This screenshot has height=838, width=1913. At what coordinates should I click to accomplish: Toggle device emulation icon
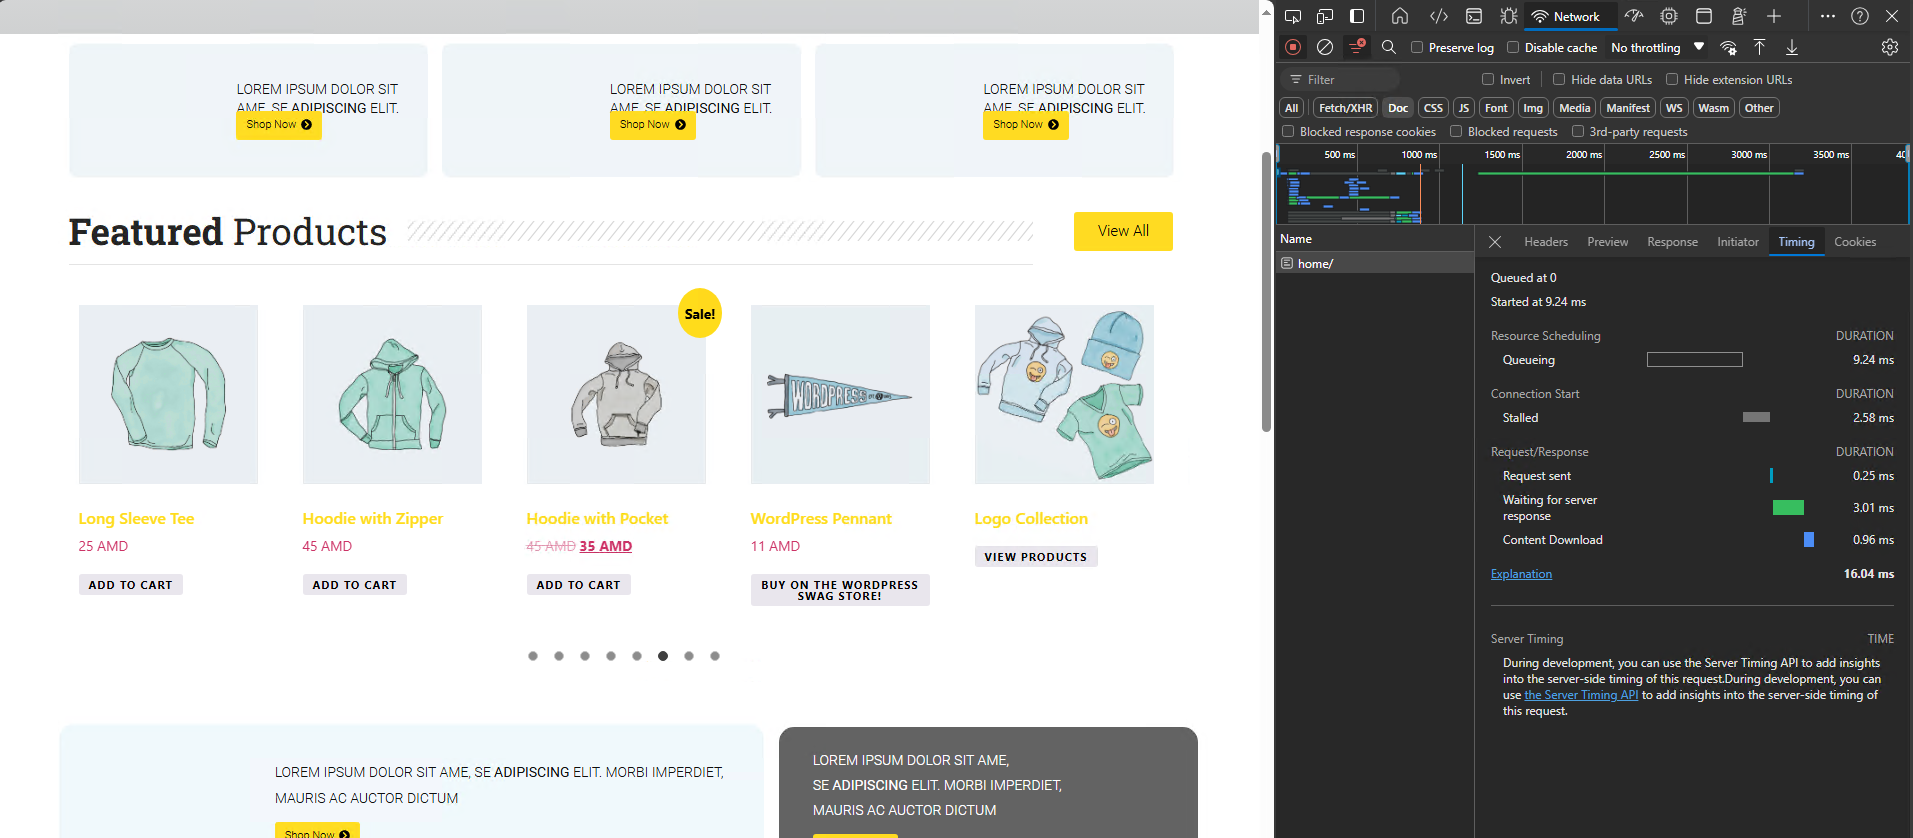[x=1325, y=16]
